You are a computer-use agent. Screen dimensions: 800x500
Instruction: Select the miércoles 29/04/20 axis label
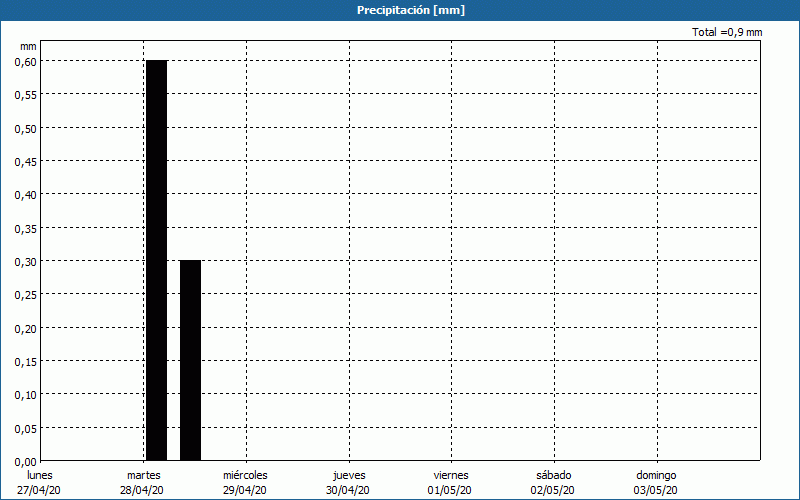pyautogui.click(x=245, y=483)
